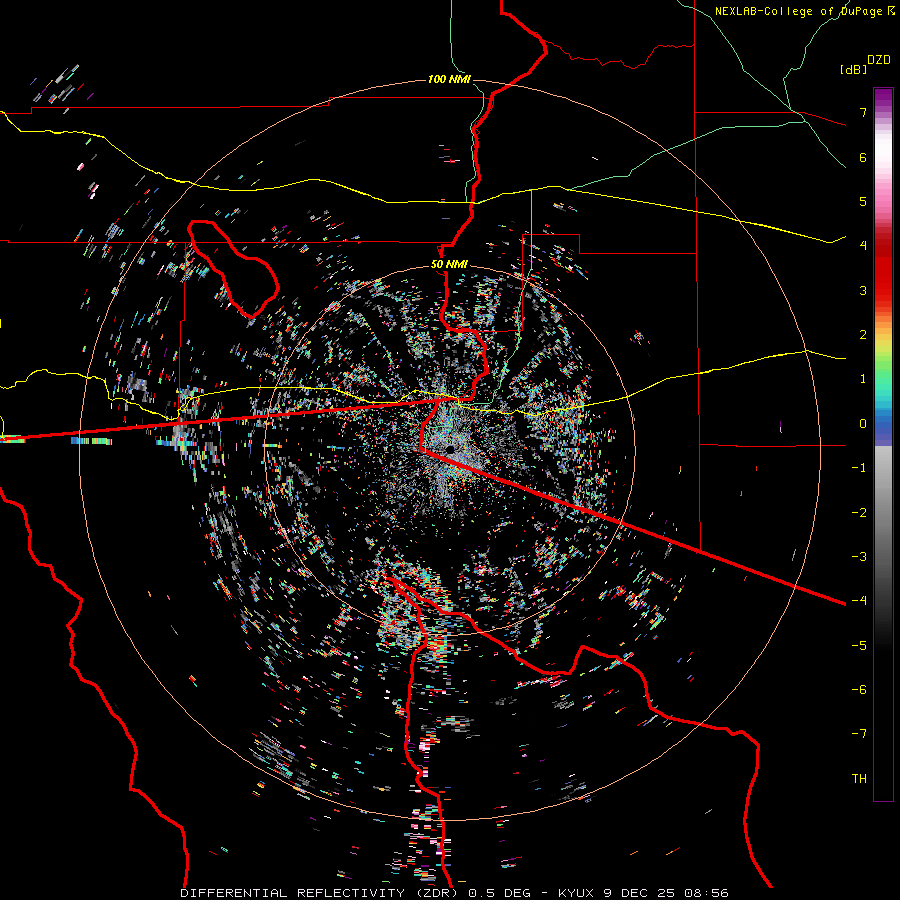The image size is (900, 900).
Task: Click the -4 tick label on the color scale
Action: tap(859, 601)
